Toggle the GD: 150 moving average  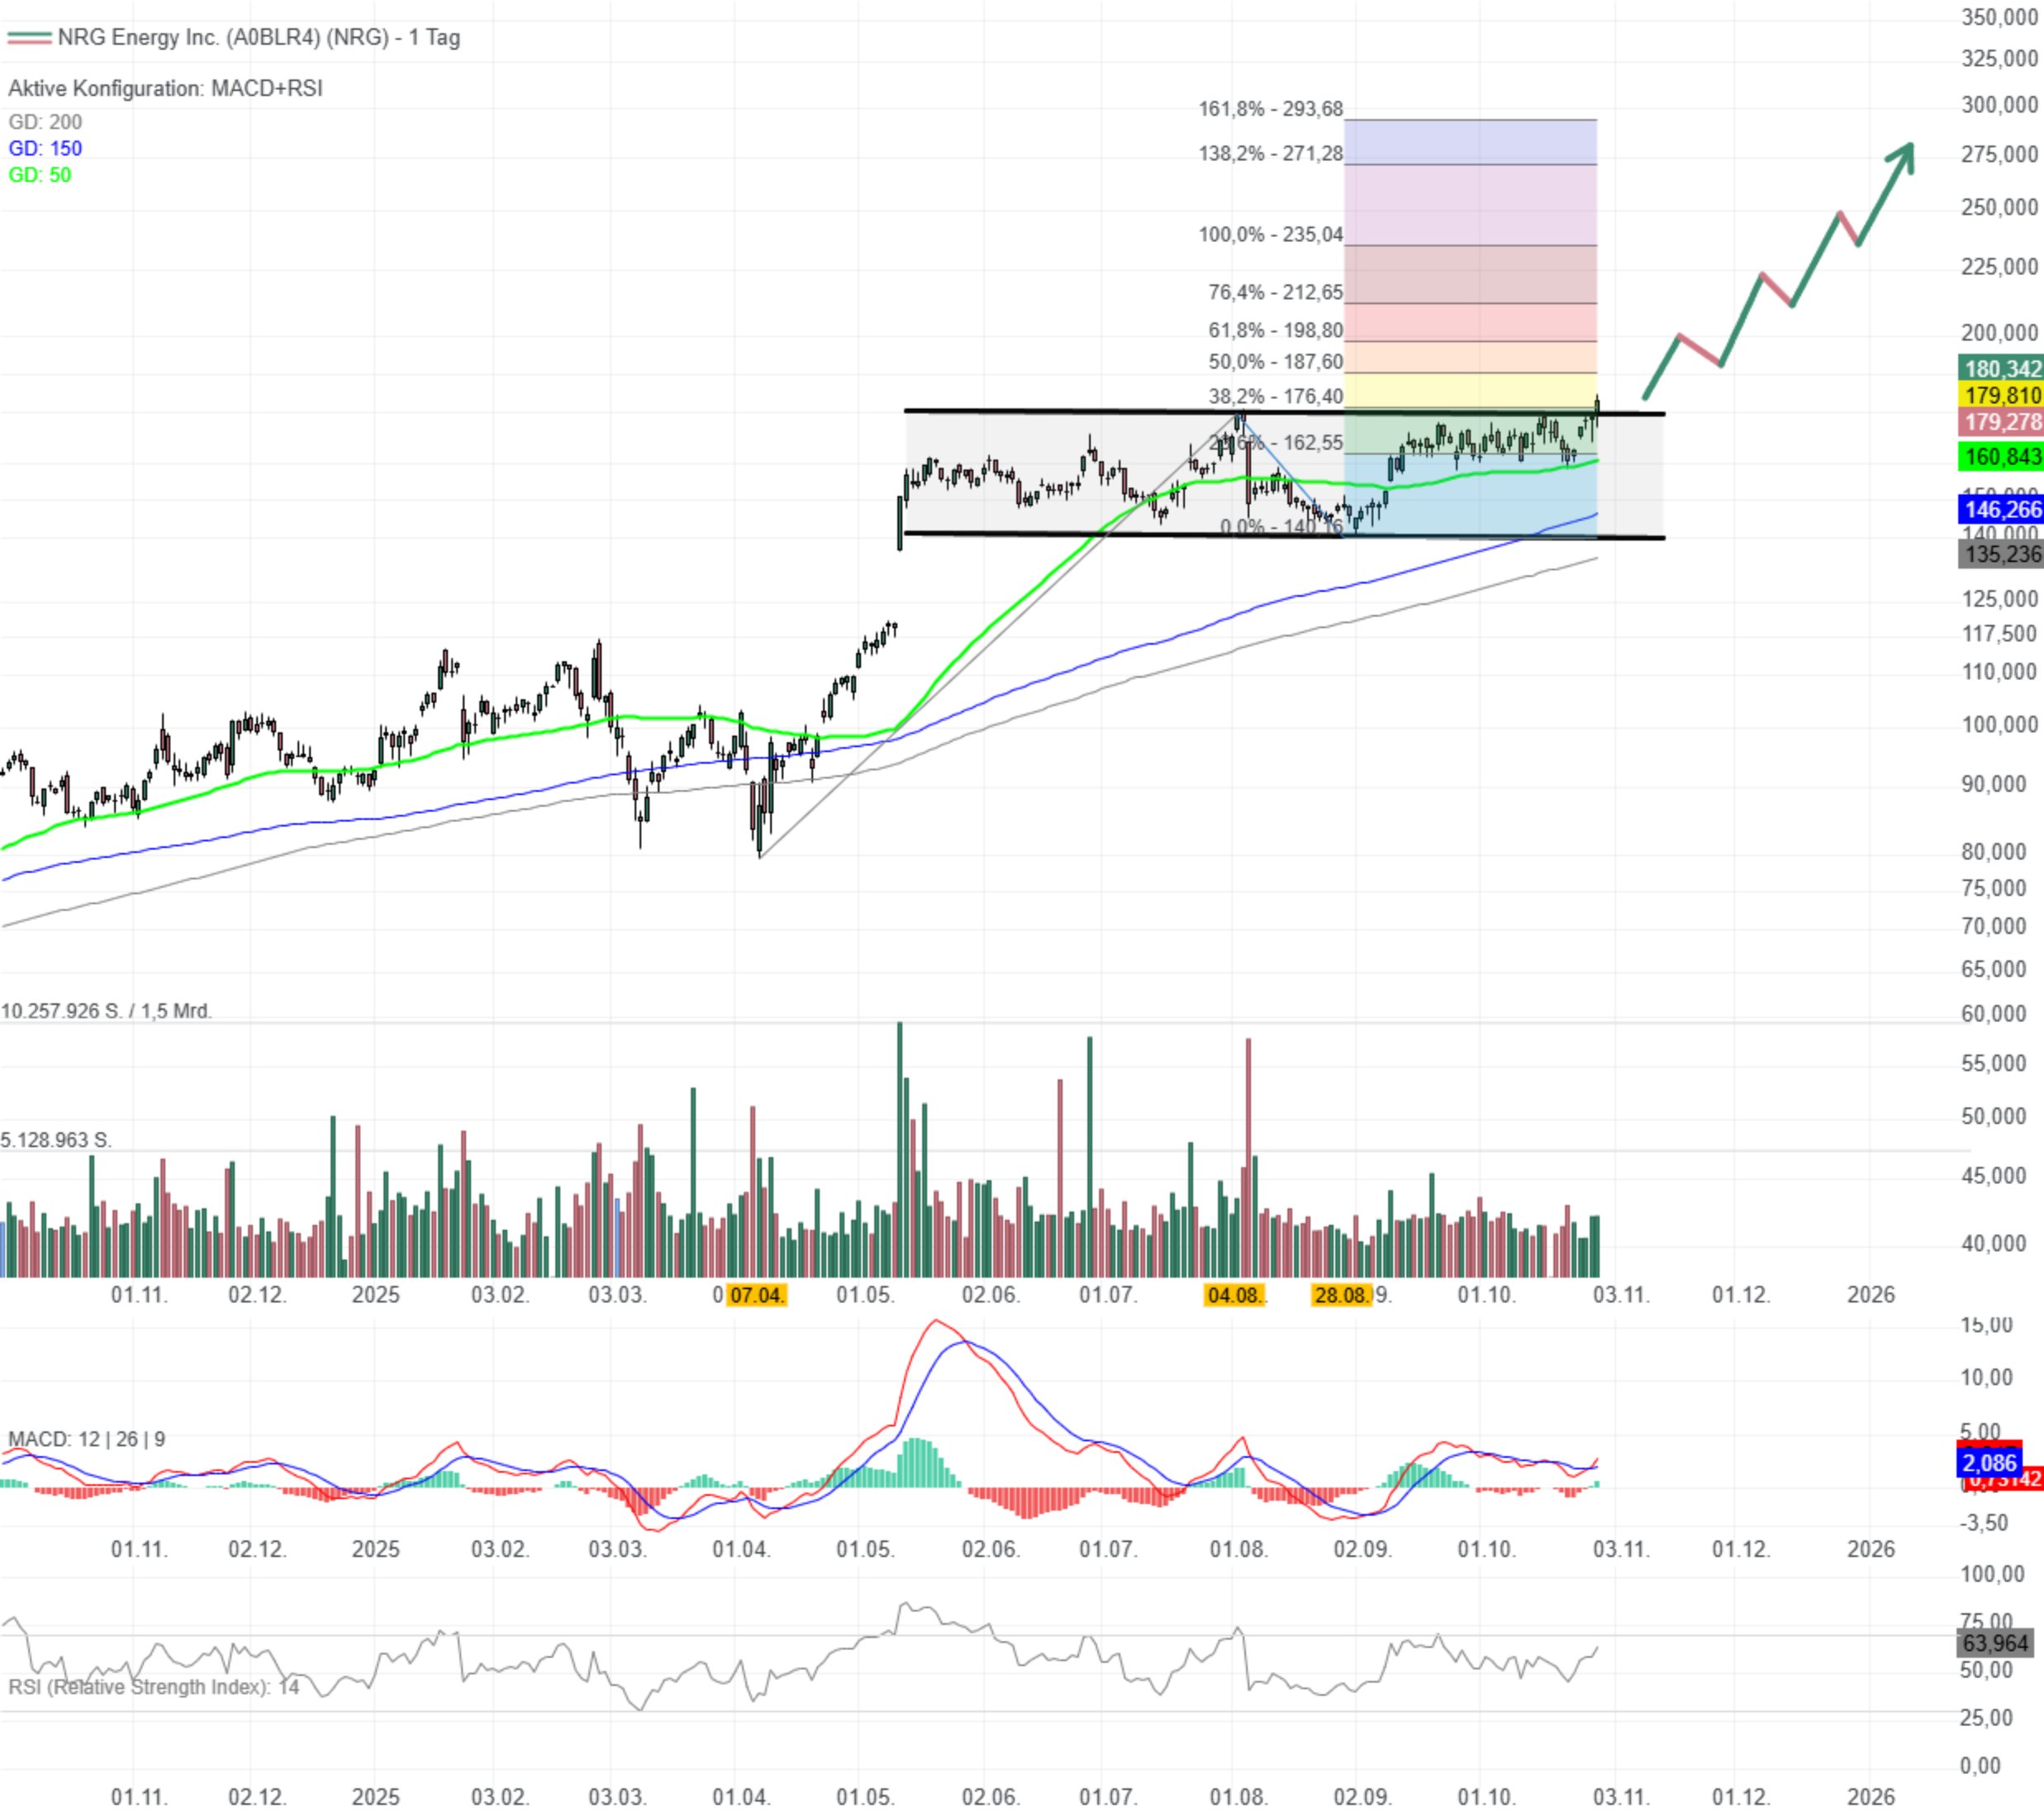tap(43, 150)
